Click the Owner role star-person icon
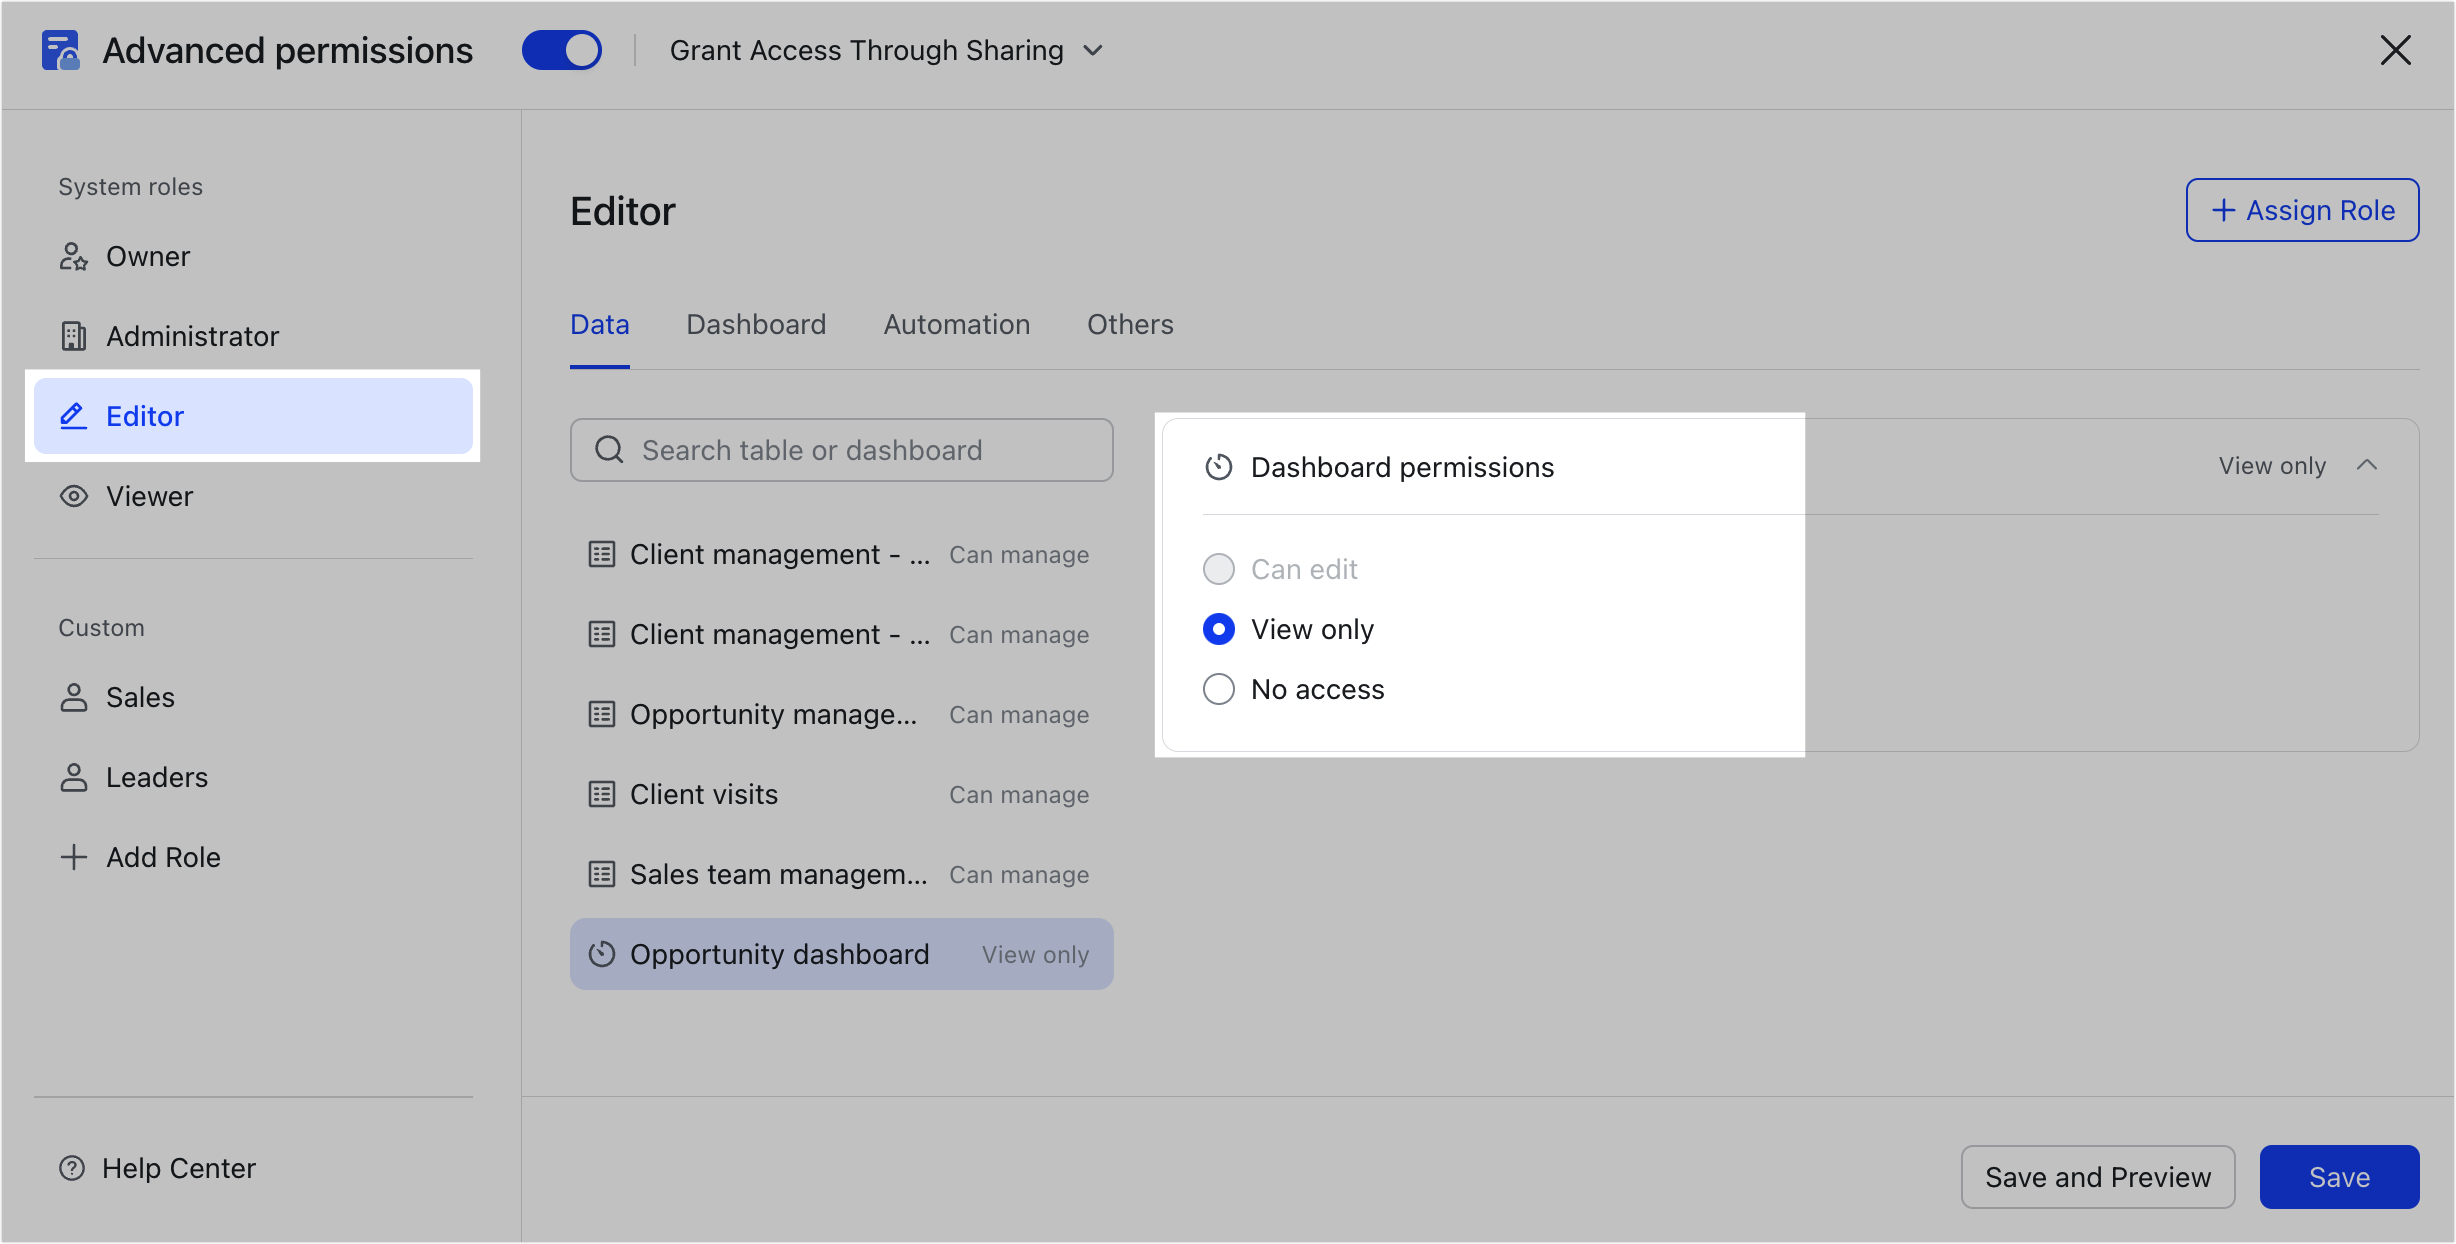Screen dimensions: 2456x1244 click(x=73, y=256)
